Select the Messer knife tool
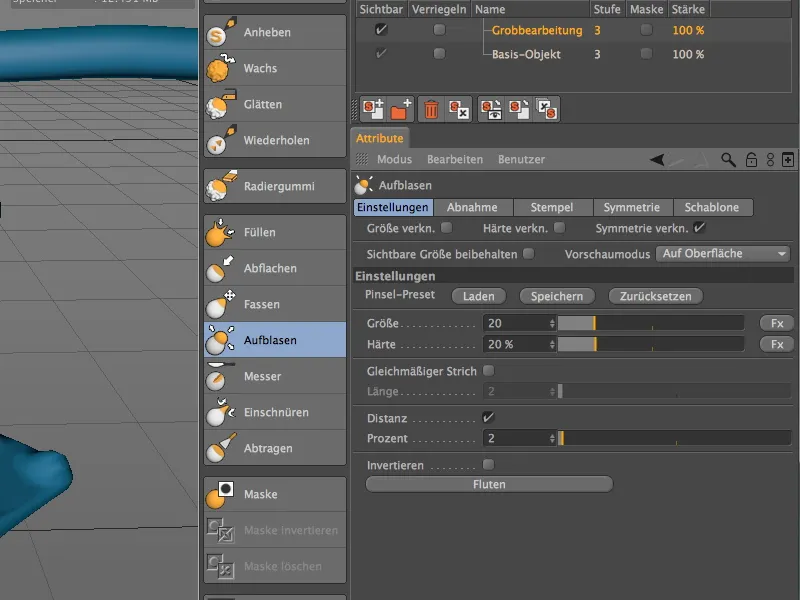Viewport: 800px width, 600px height. (274, 376)
